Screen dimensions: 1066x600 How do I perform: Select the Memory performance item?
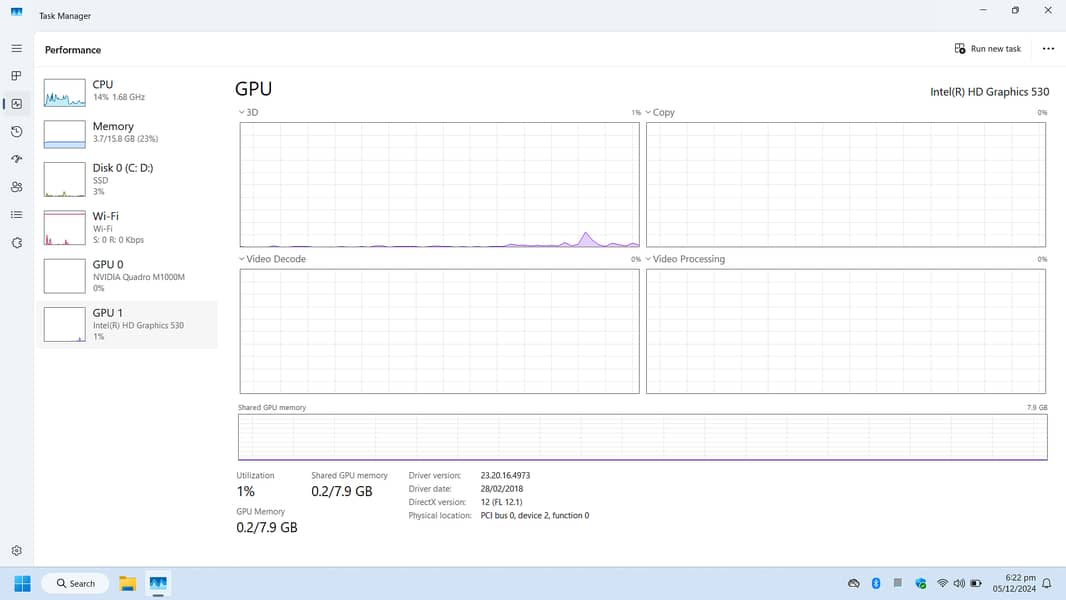point(126,133)
